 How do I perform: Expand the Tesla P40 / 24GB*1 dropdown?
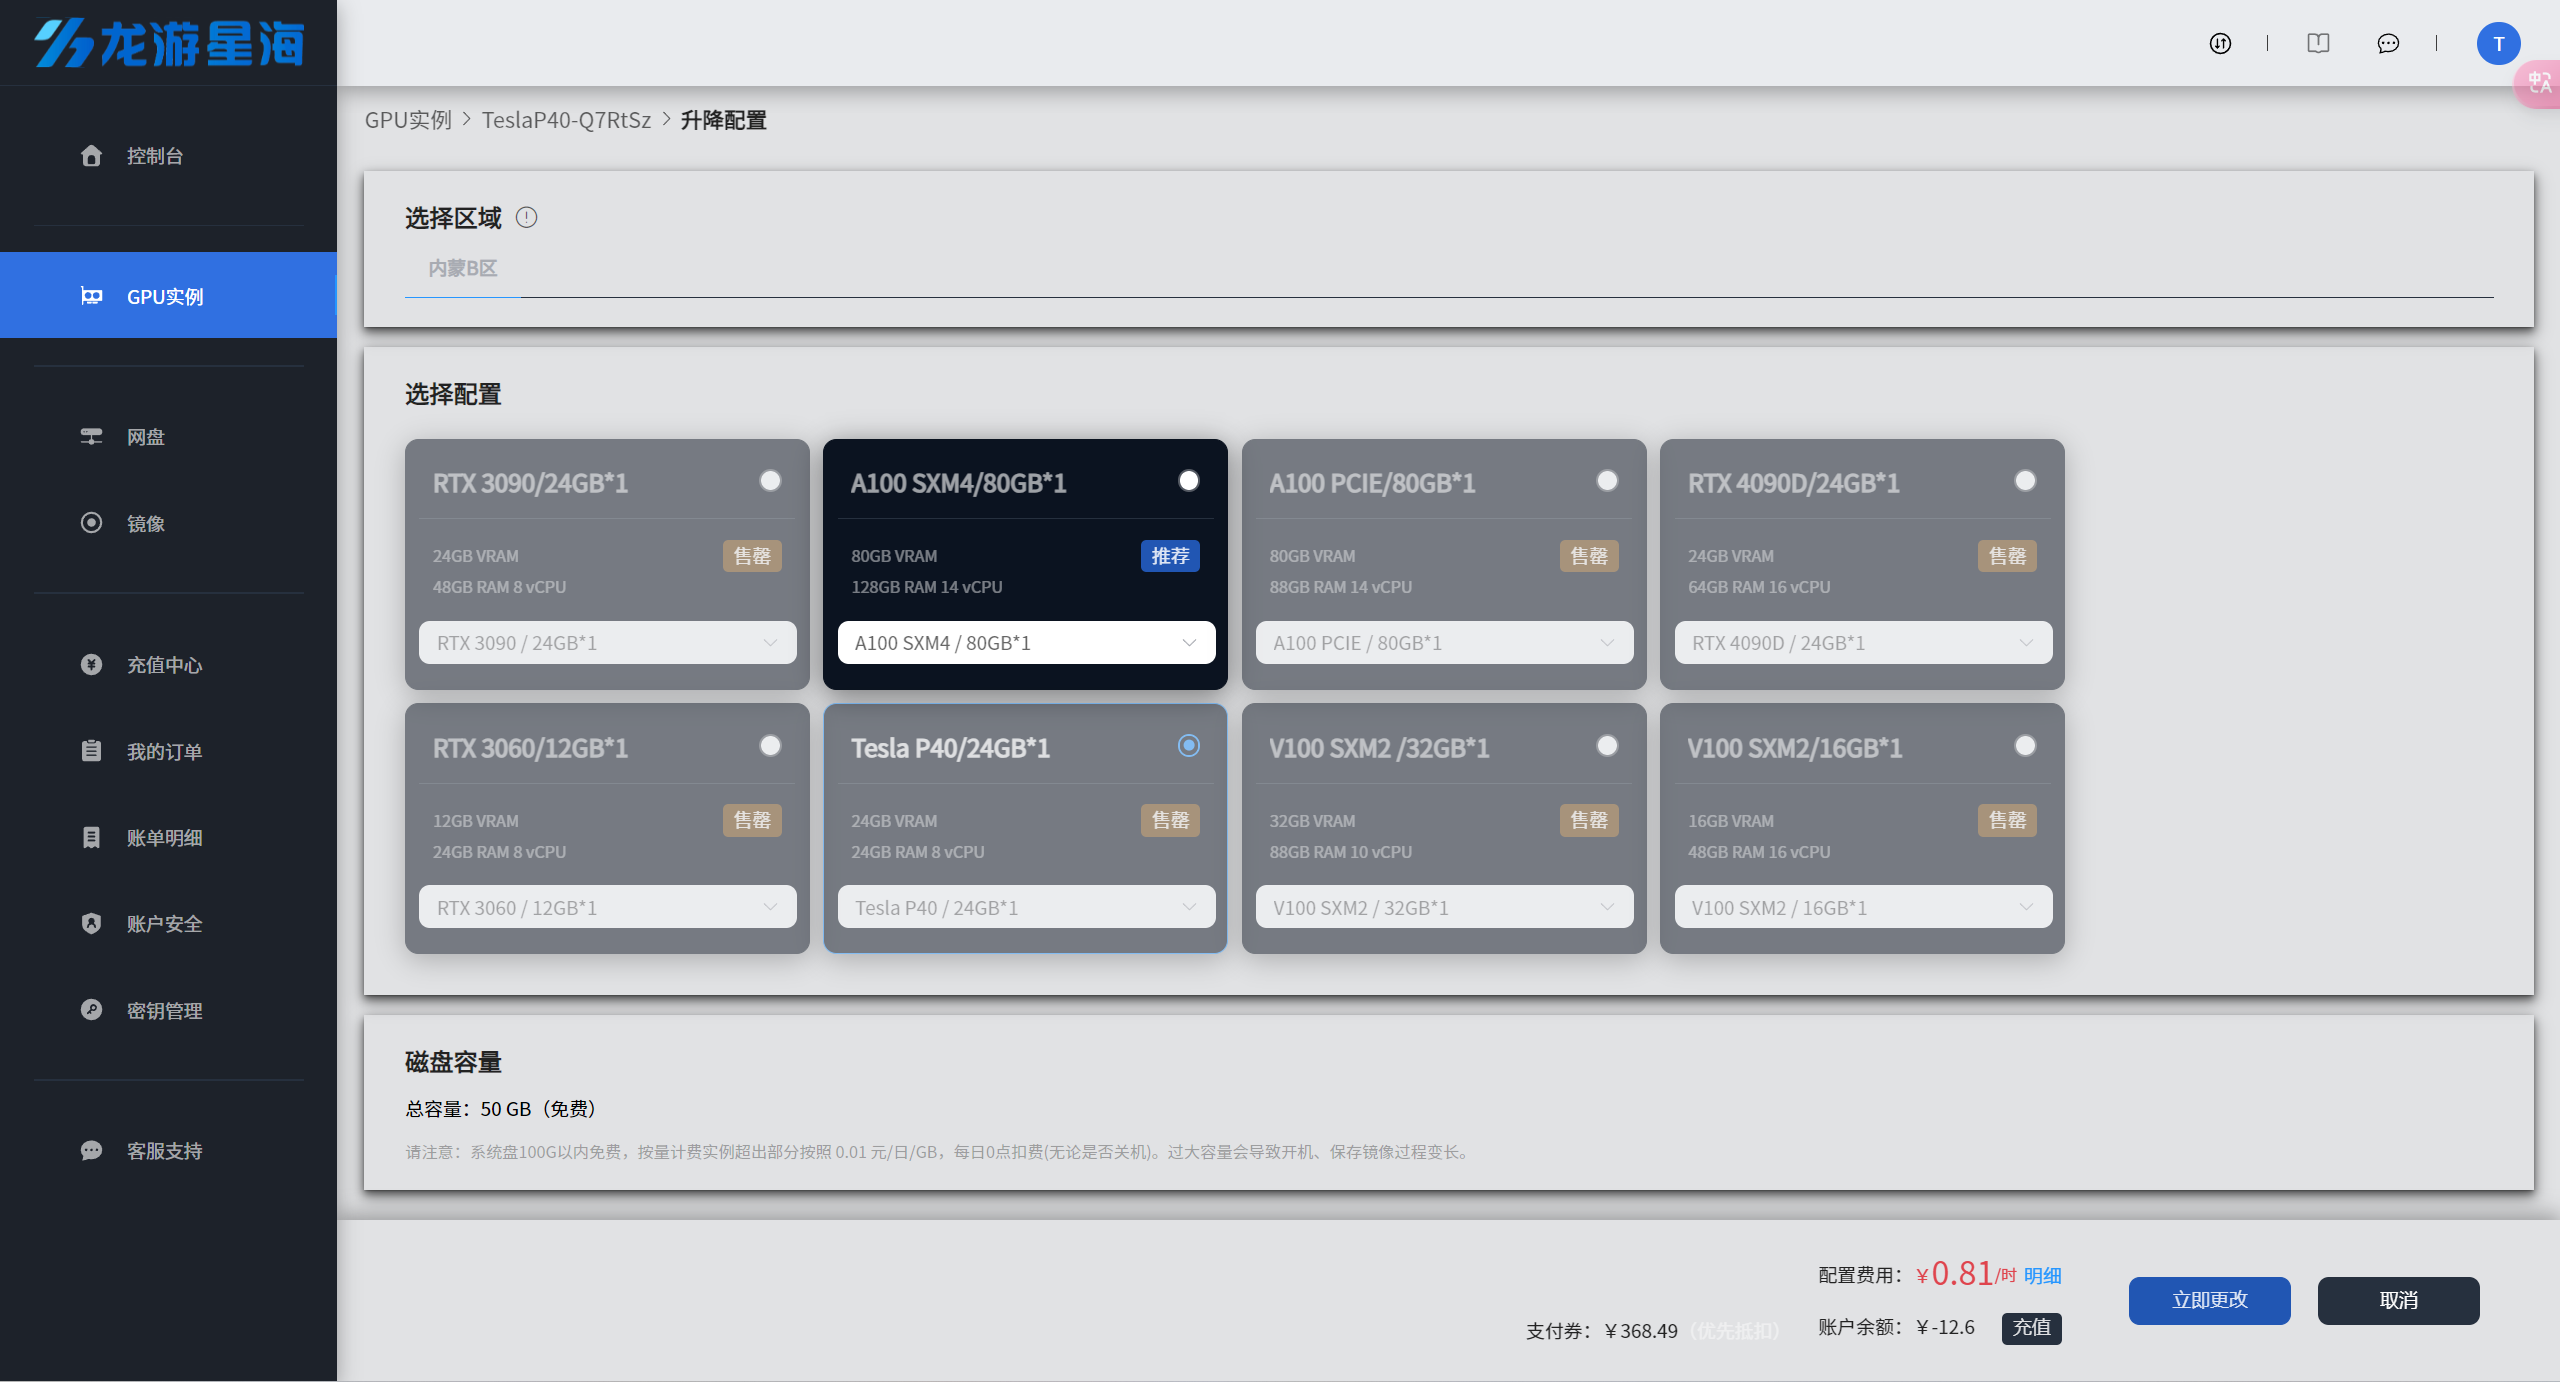click(1026, 908)
